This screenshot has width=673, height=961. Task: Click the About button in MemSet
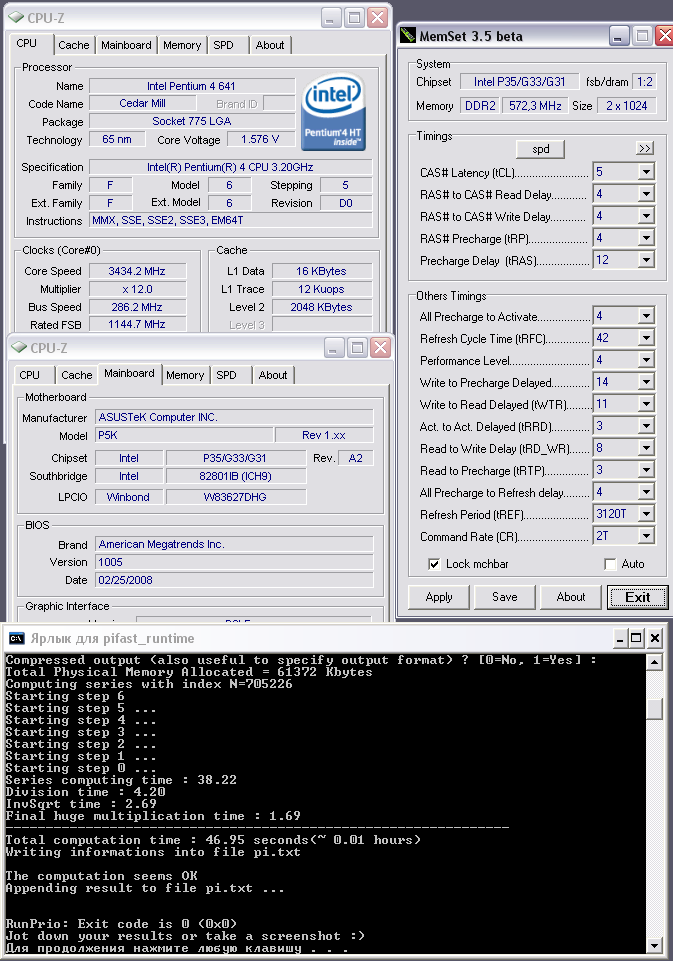[x=571, y=597]
